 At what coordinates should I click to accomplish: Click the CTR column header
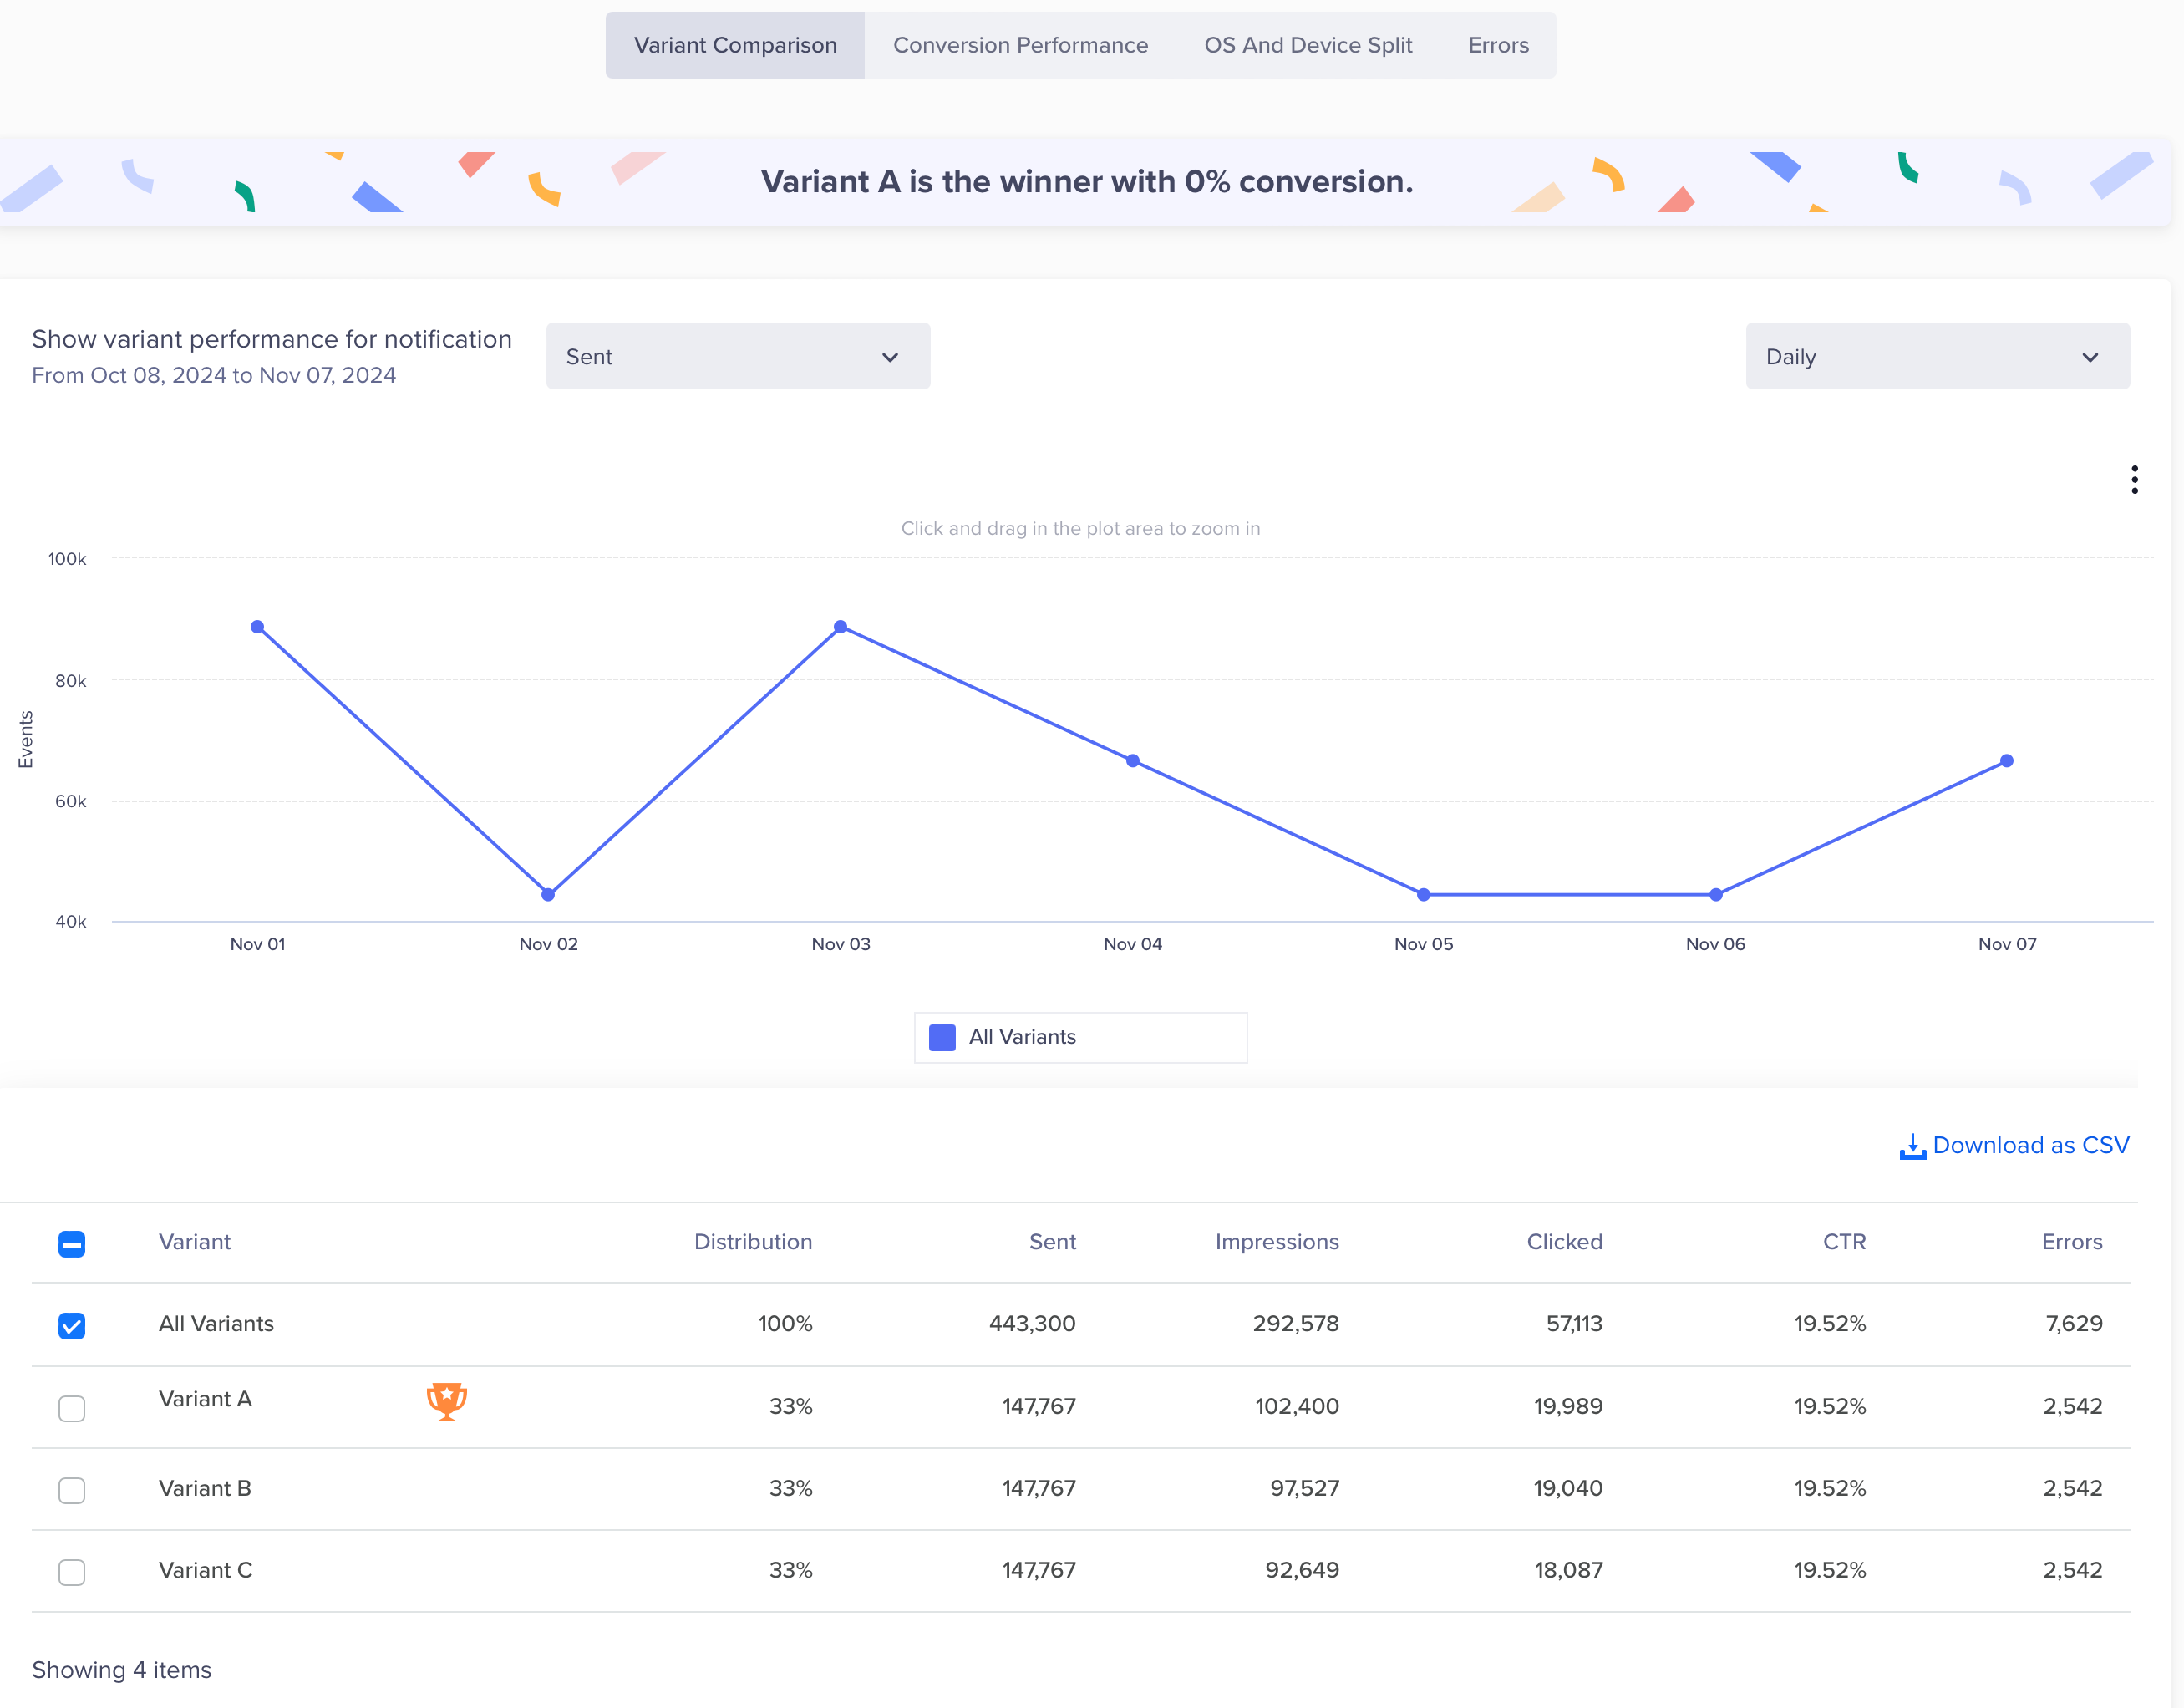pyautogui.click(x=1843, y=1242)
